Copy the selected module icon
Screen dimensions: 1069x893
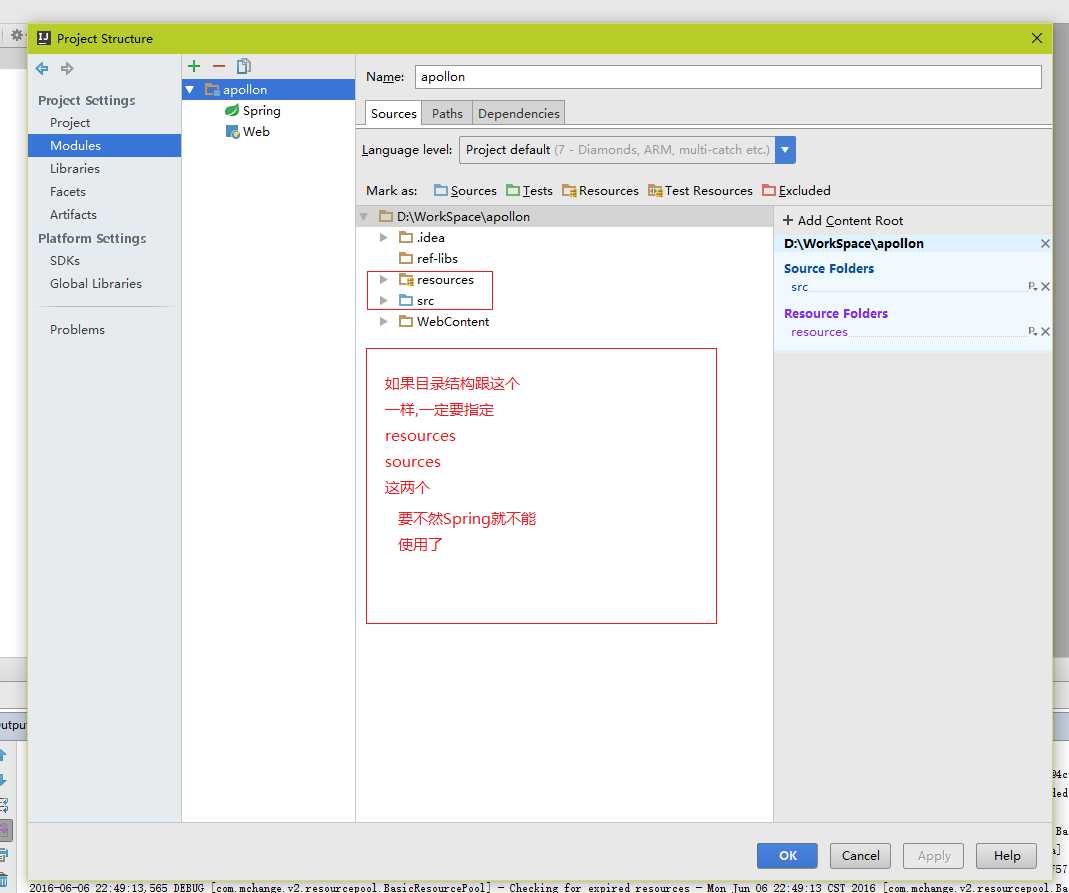click(244, 66)
